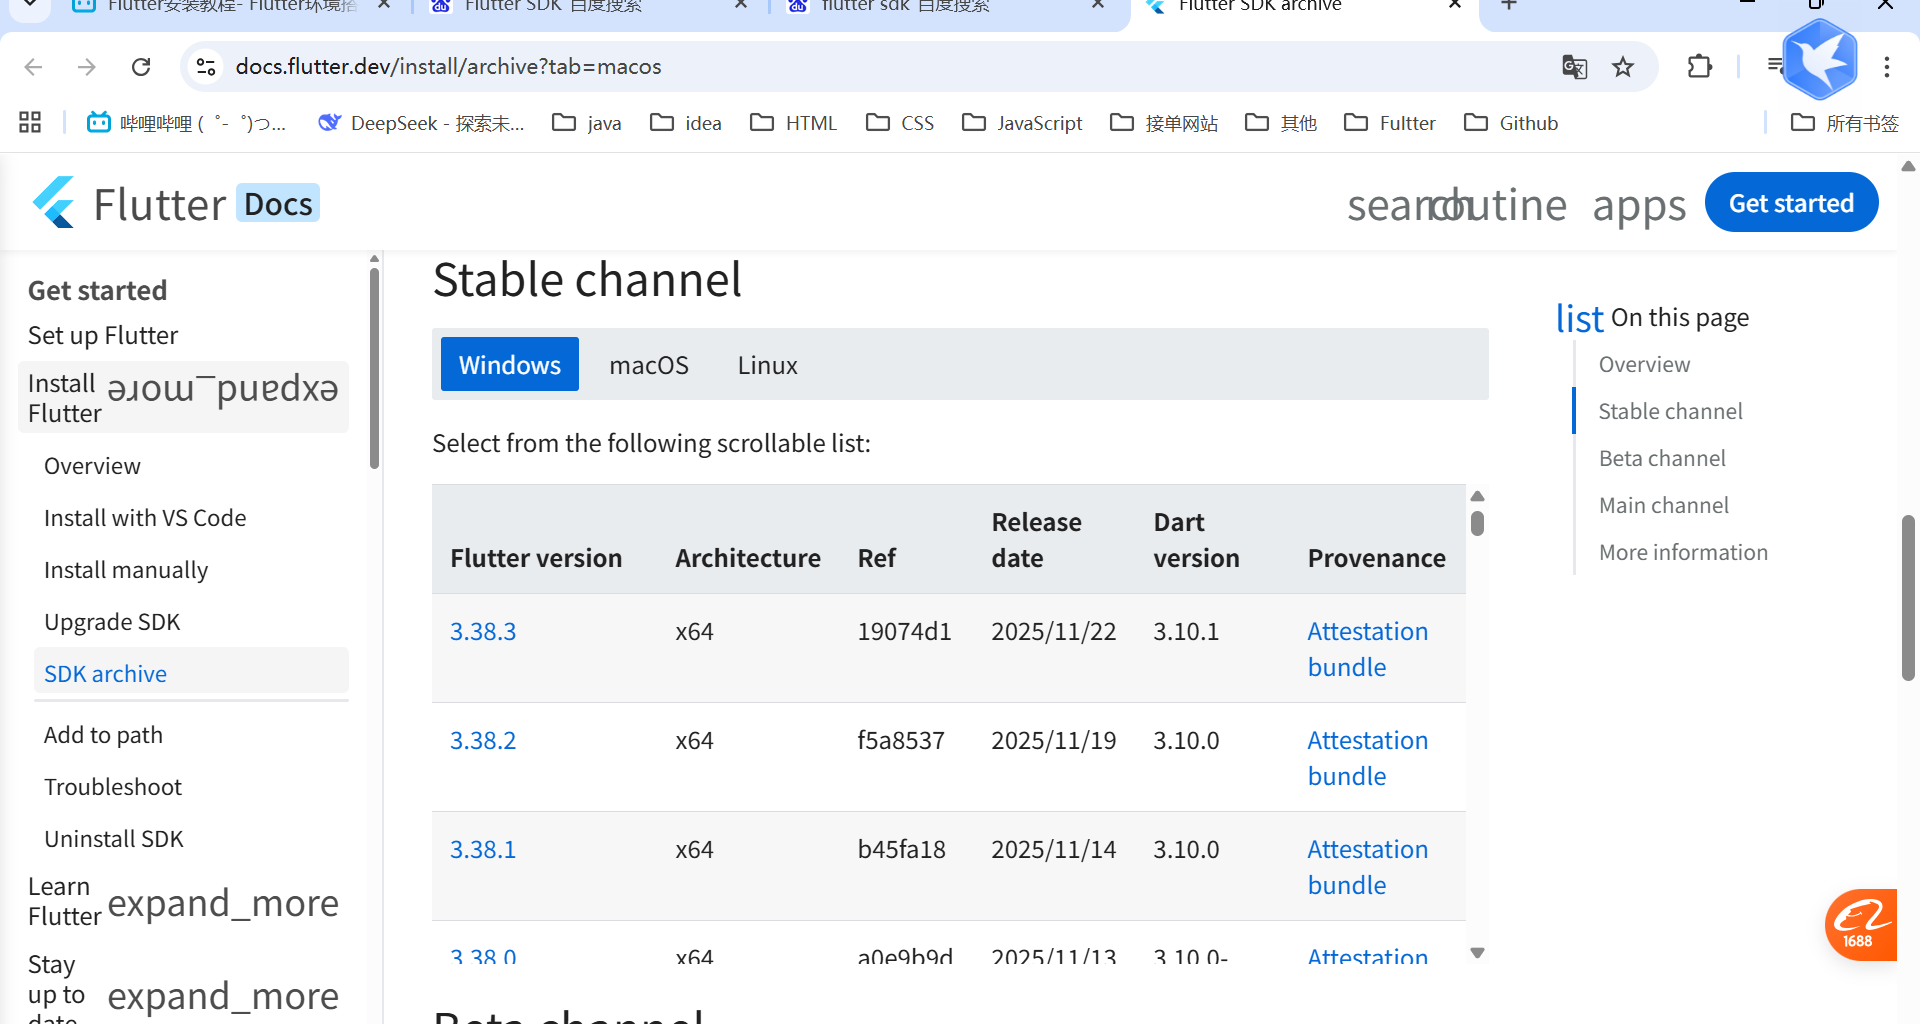
Task: Bookmark this page with the star icon
Action: pos(1623,67)
